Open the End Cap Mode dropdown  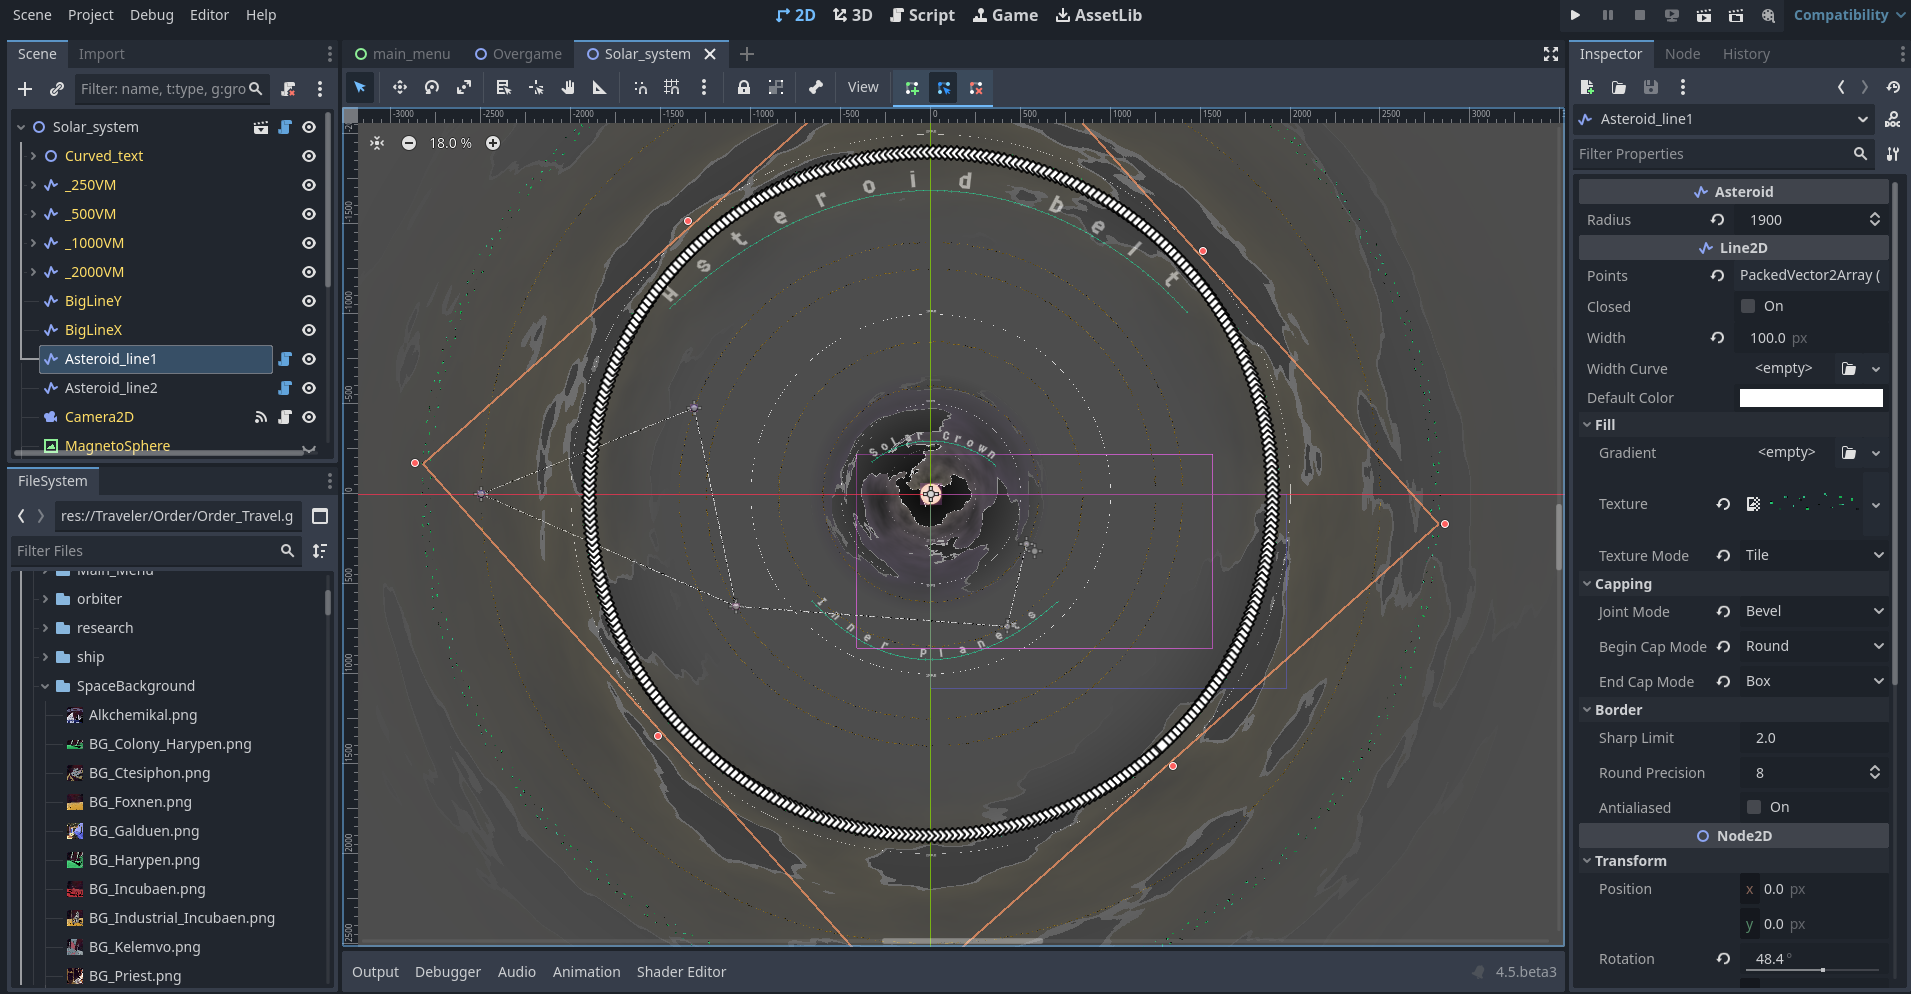(1813, 681)
